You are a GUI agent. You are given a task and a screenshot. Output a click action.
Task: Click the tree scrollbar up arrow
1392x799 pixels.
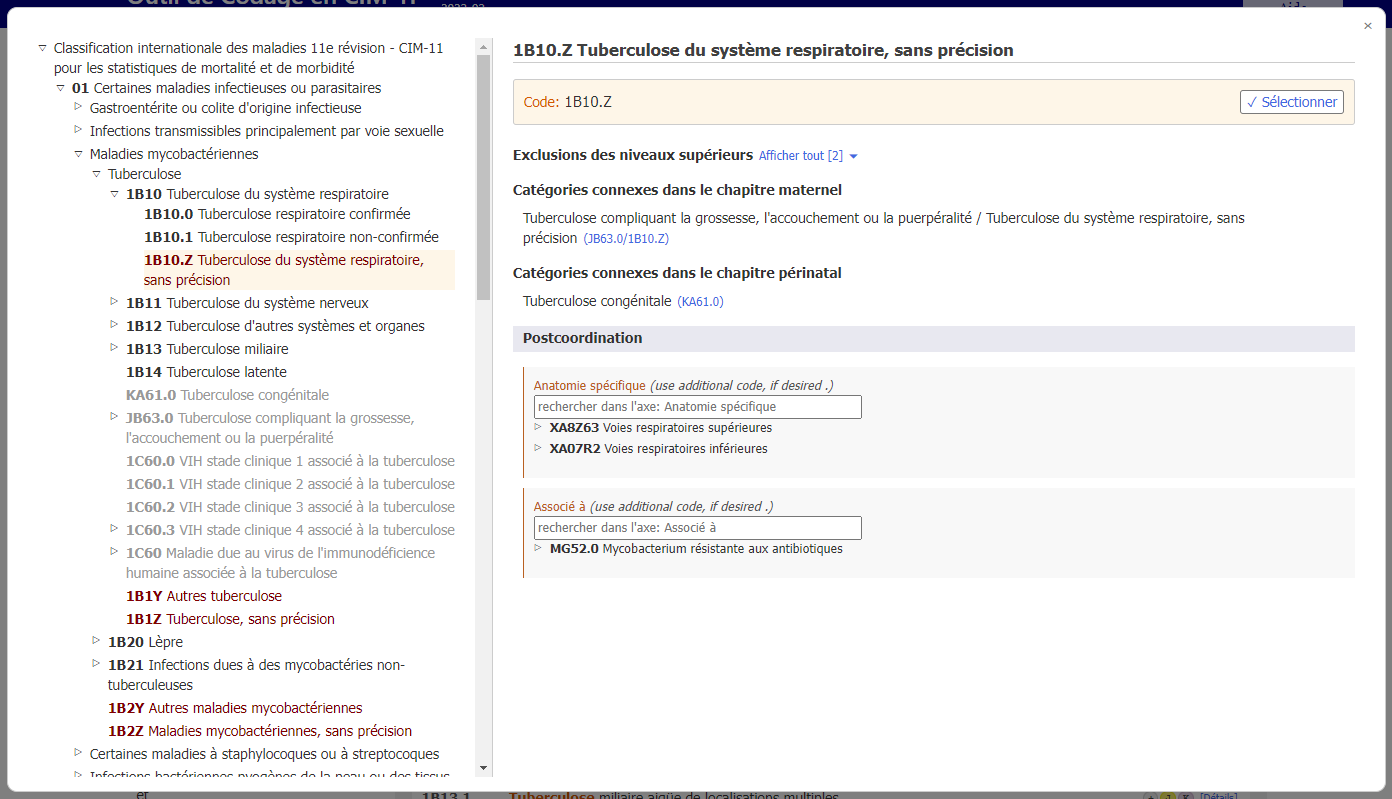tap(484, 47)
